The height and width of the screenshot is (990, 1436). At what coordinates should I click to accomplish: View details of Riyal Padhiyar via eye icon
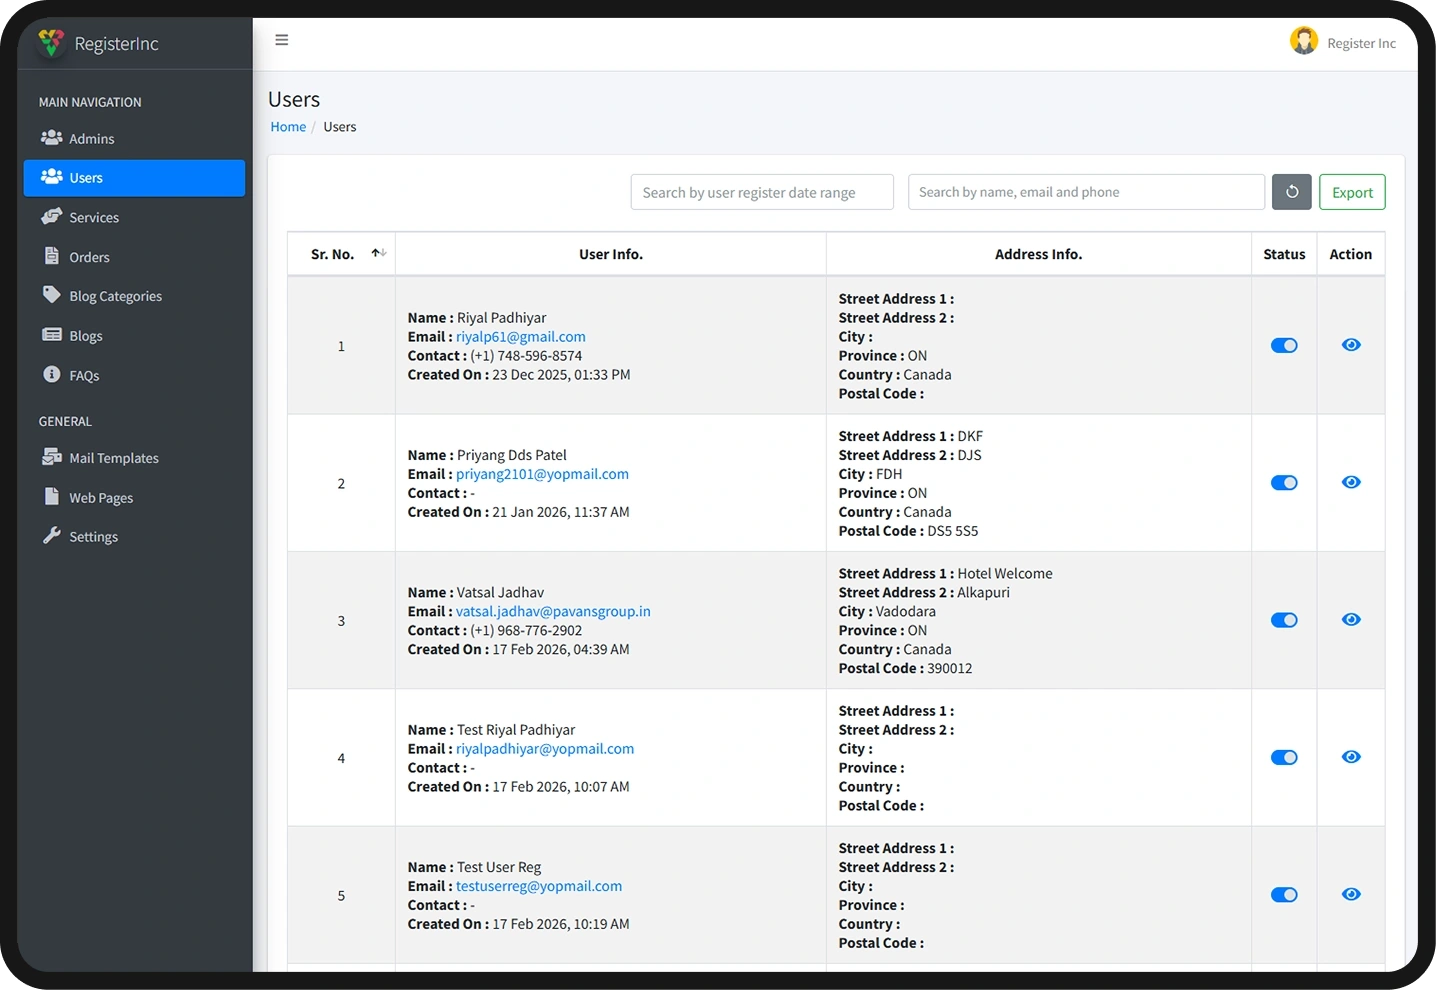(1351, 345)
